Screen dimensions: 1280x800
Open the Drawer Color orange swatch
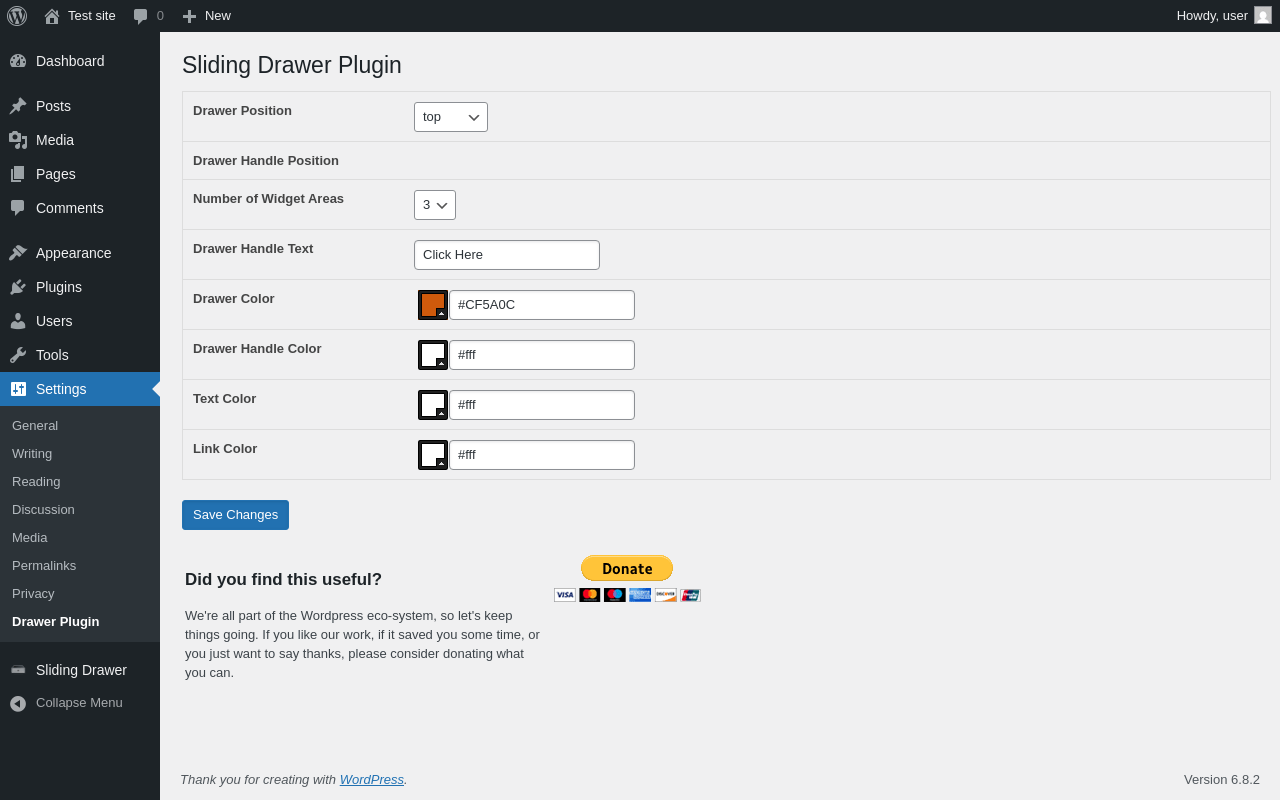point(433,305)
